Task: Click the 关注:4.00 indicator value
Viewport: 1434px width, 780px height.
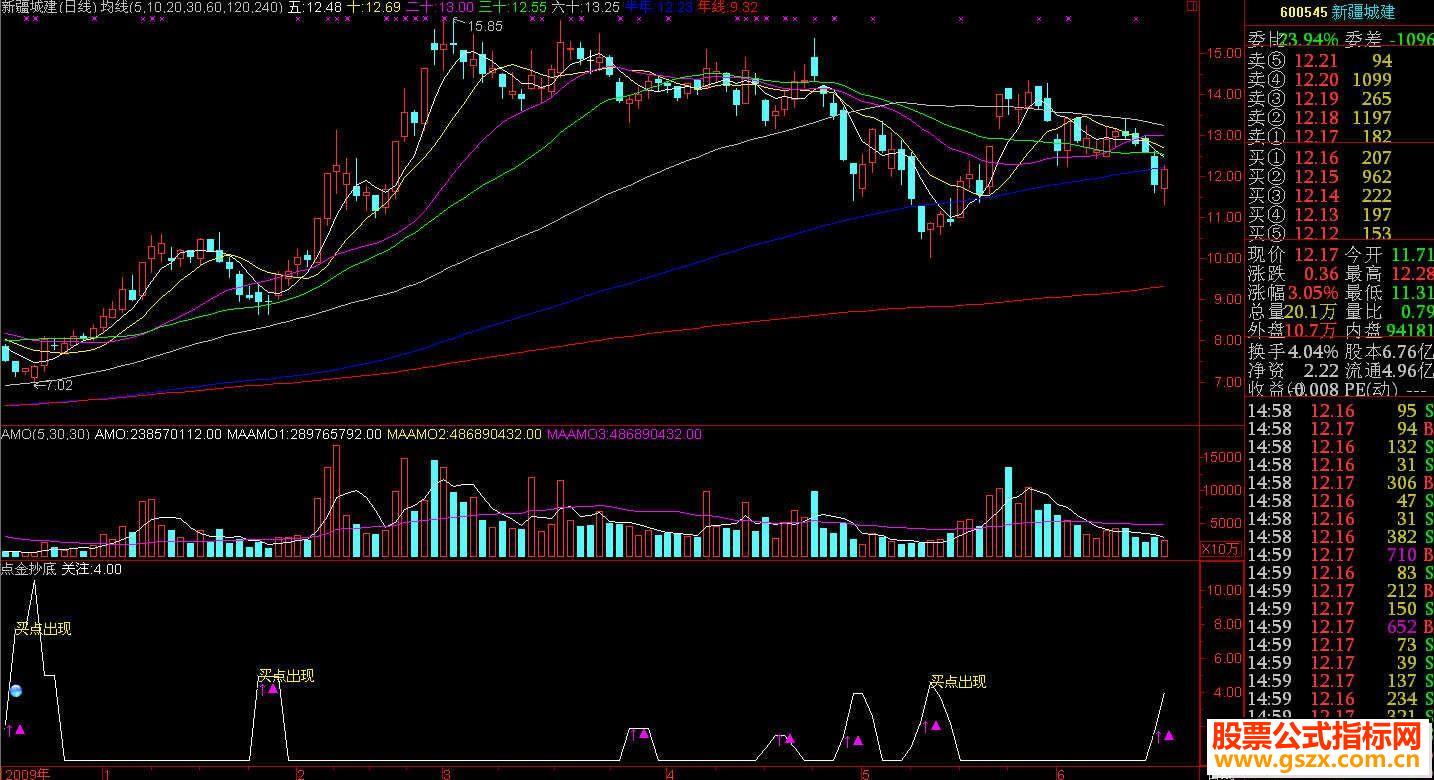Action: (x=92, y=569)
